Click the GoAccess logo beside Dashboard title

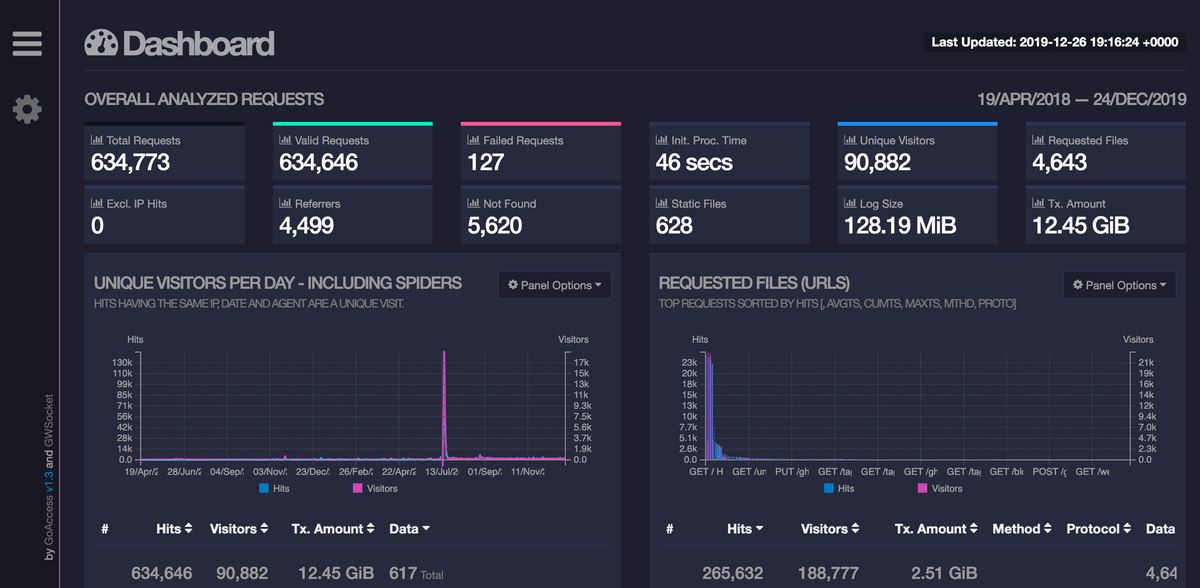(100, 43)
